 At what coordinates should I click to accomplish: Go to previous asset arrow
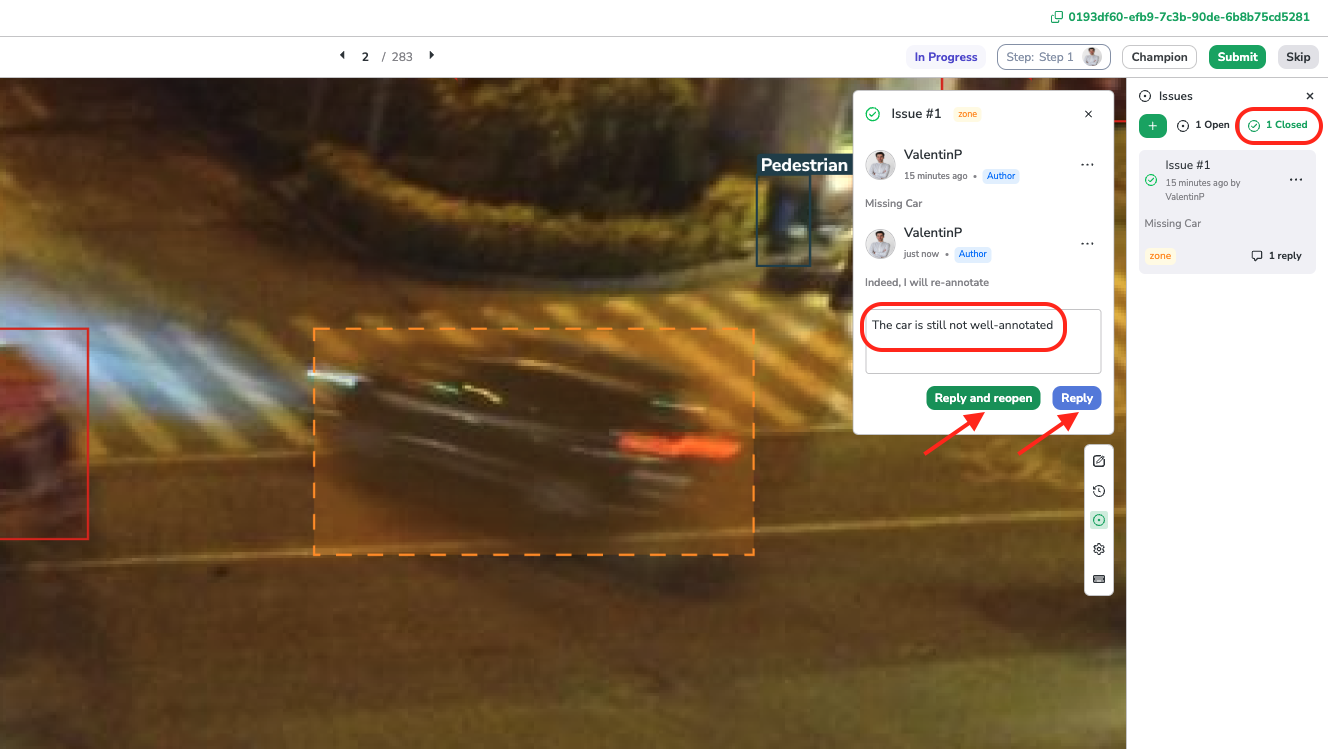[x=342, y=56]
